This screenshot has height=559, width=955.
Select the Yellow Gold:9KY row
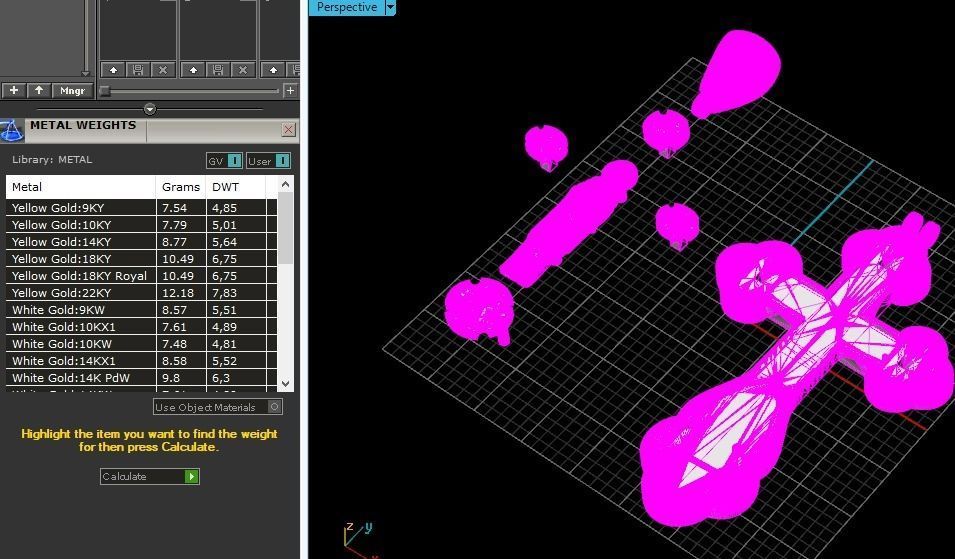[x=141, y=208]
